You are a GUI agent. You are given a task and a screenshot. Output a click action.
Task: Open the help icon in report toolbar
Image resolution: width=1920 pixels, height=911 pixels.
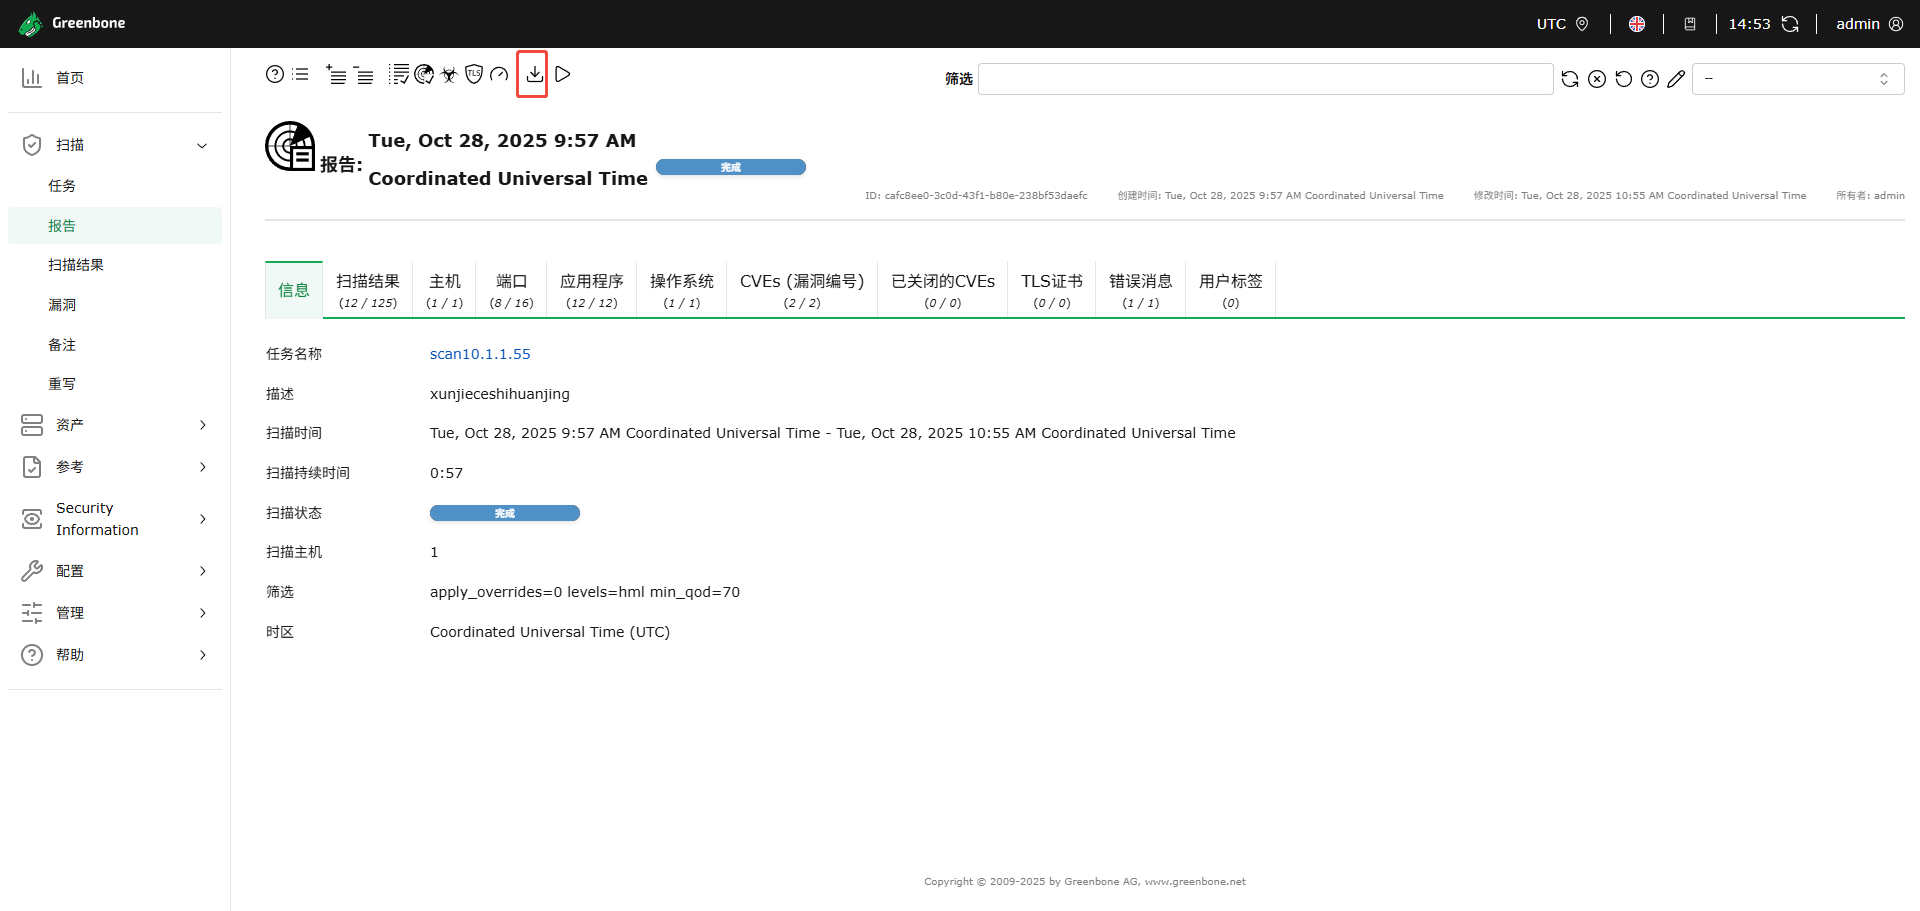coord(275,74)
